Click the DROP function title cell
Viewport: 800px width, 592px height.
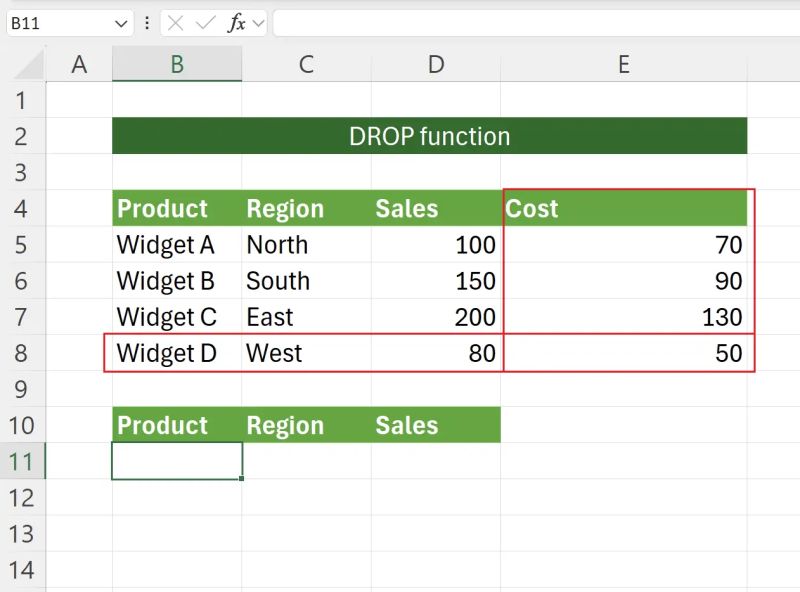[432, 136]
